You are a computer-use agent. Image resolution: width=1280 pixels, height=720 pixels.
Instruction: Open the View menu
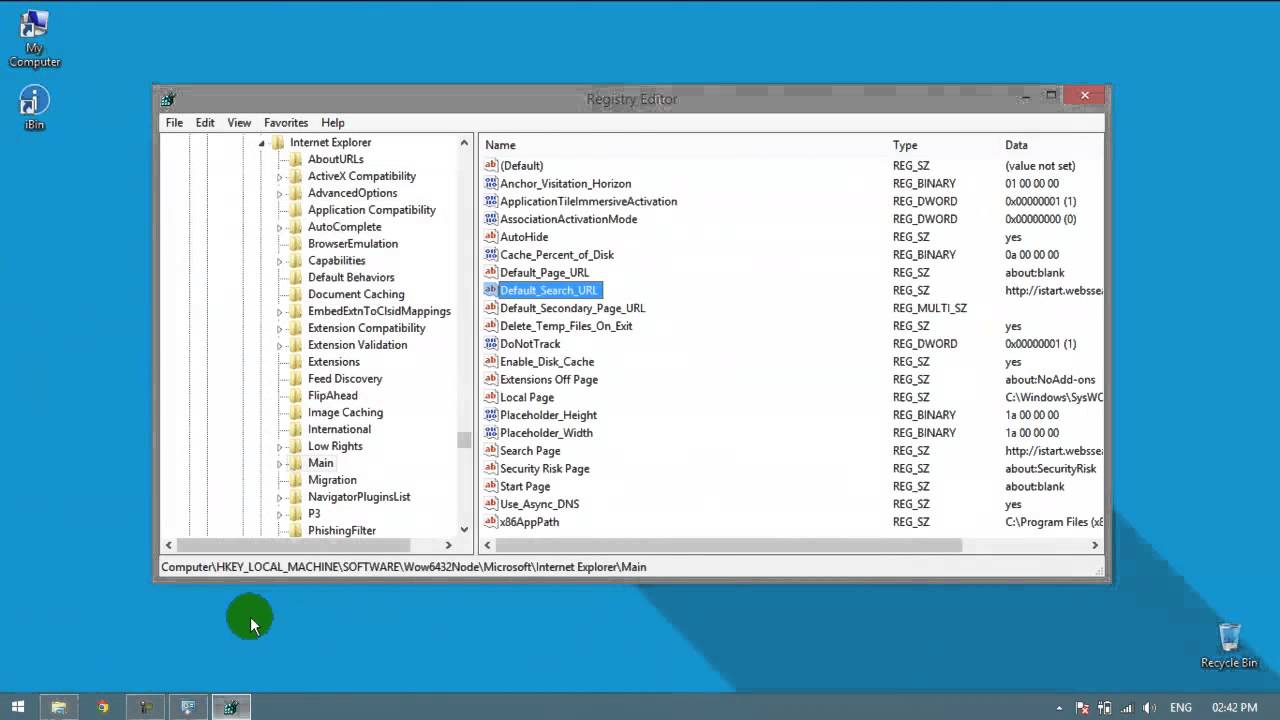[x=239, y=123]
